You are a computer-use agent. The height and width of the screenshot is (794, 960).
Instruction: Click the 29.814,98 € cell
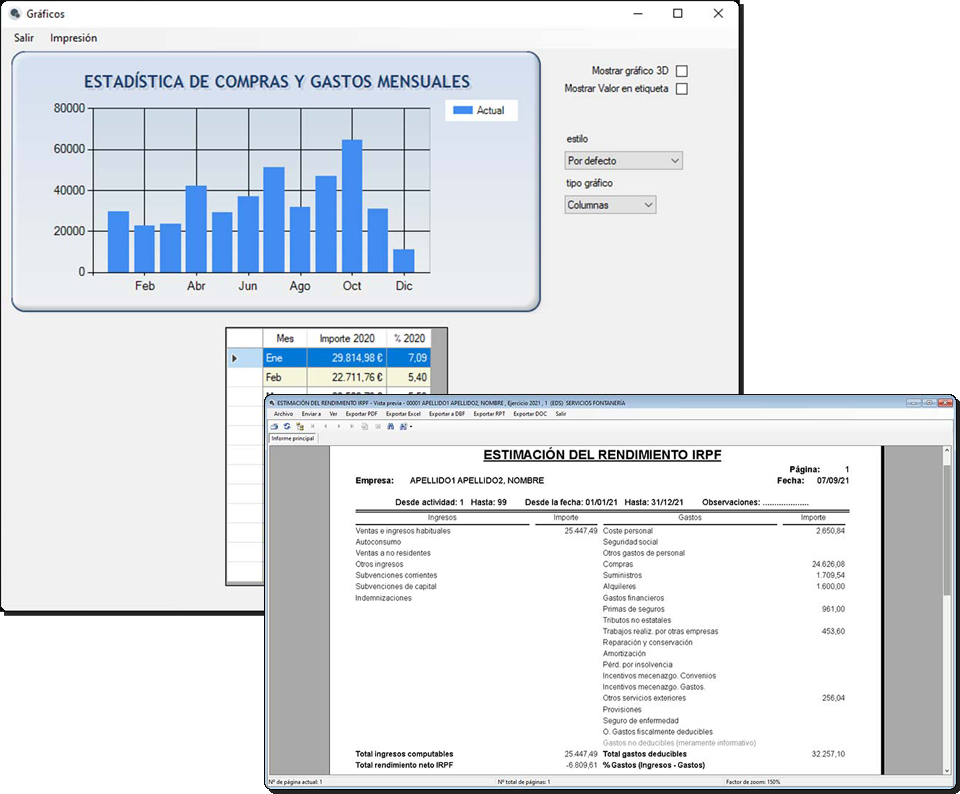coord(347,358)
